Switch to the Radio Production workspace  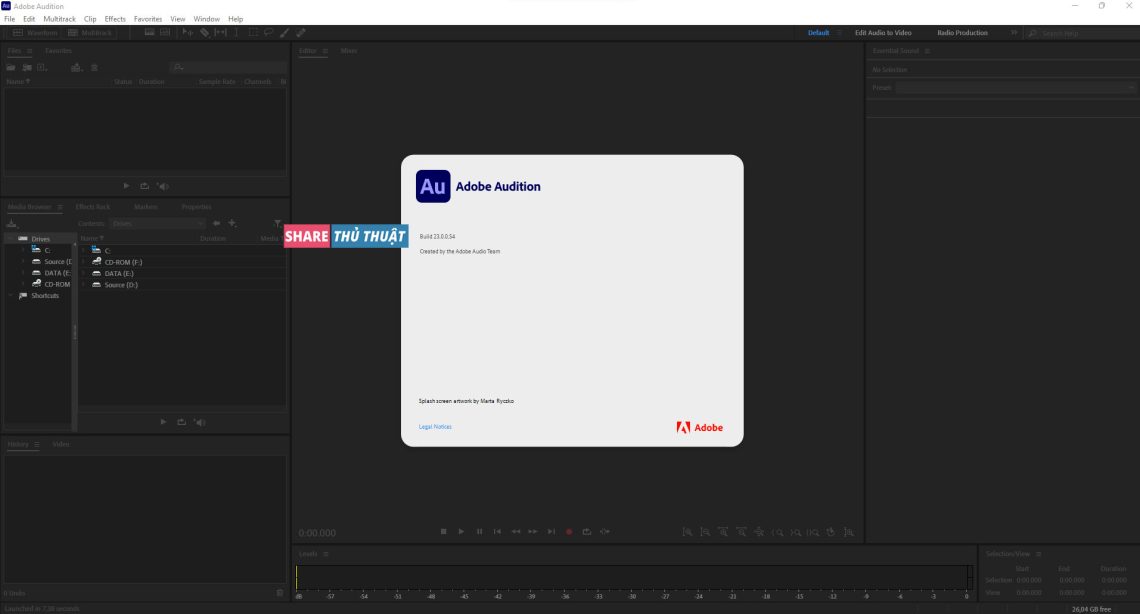[x=963, y=32]
